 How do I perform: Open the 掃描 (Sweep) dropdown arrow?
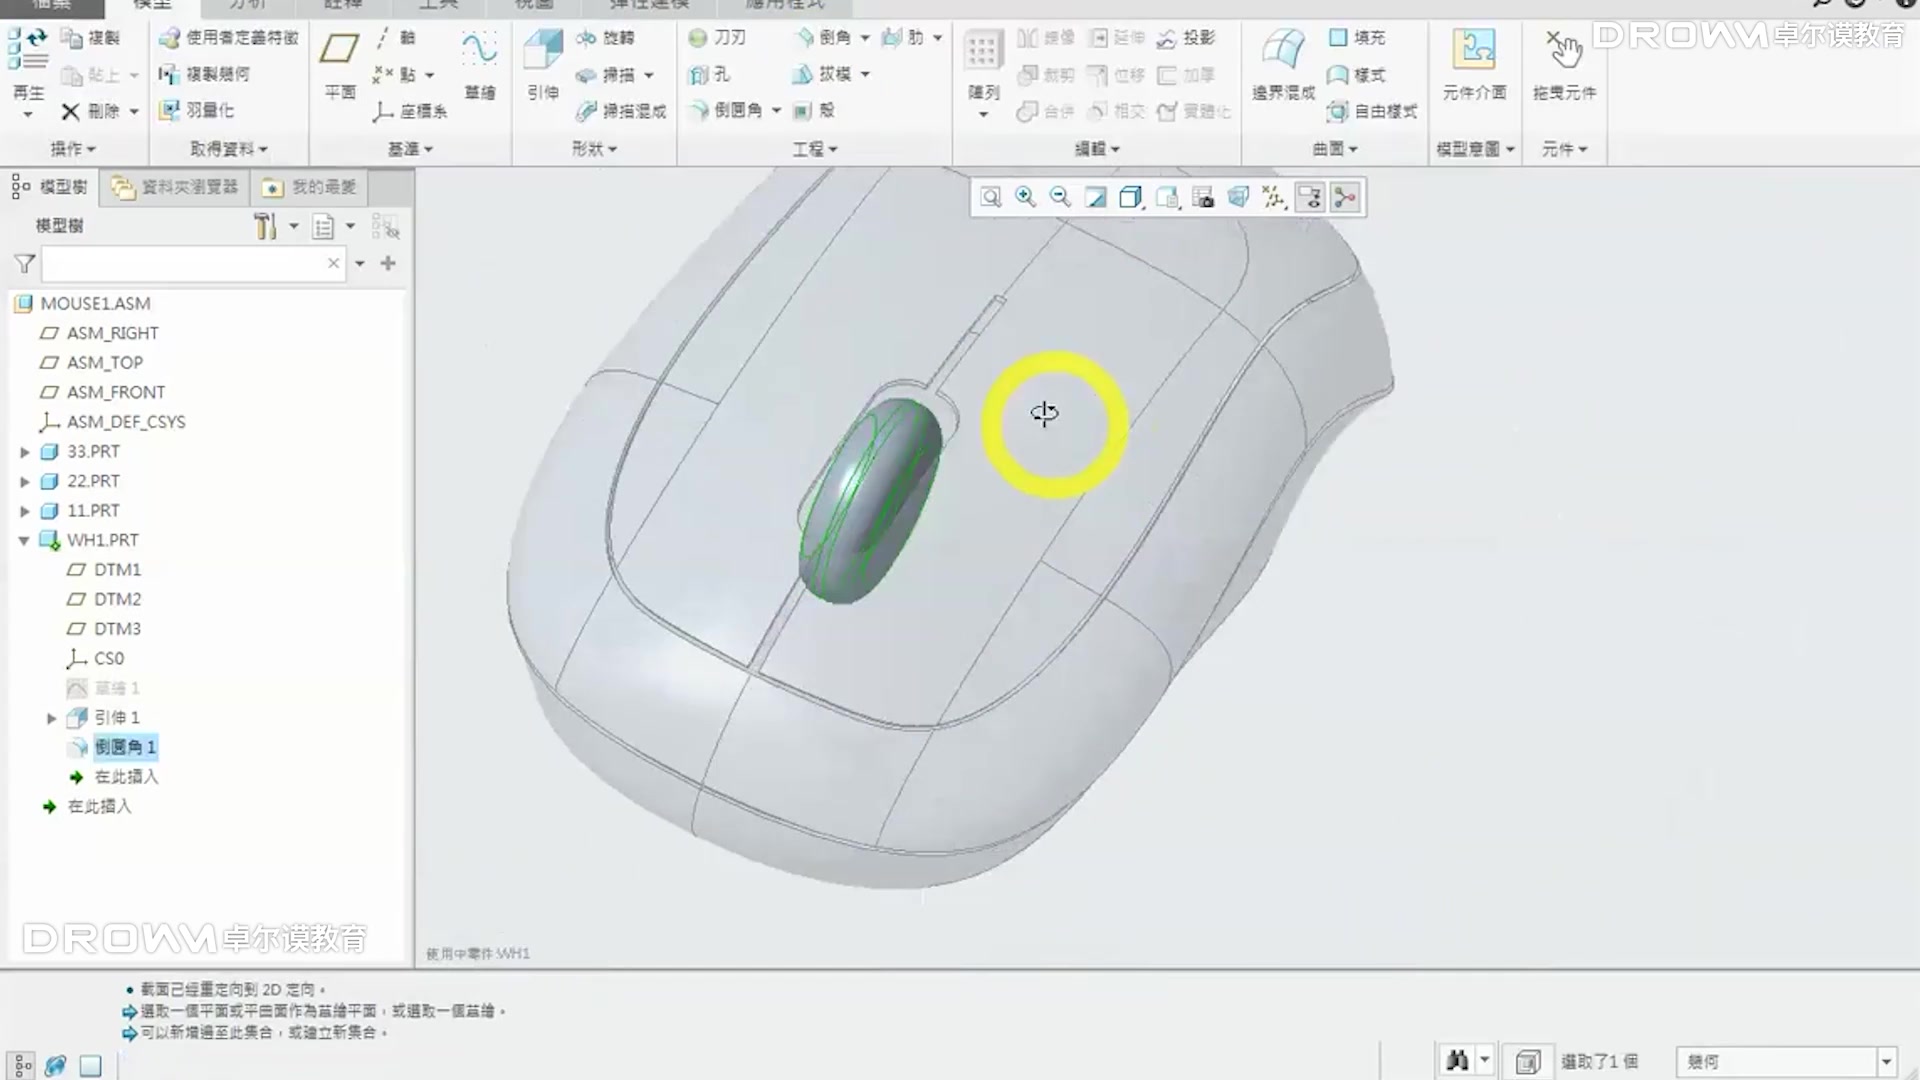coord(650,75)
